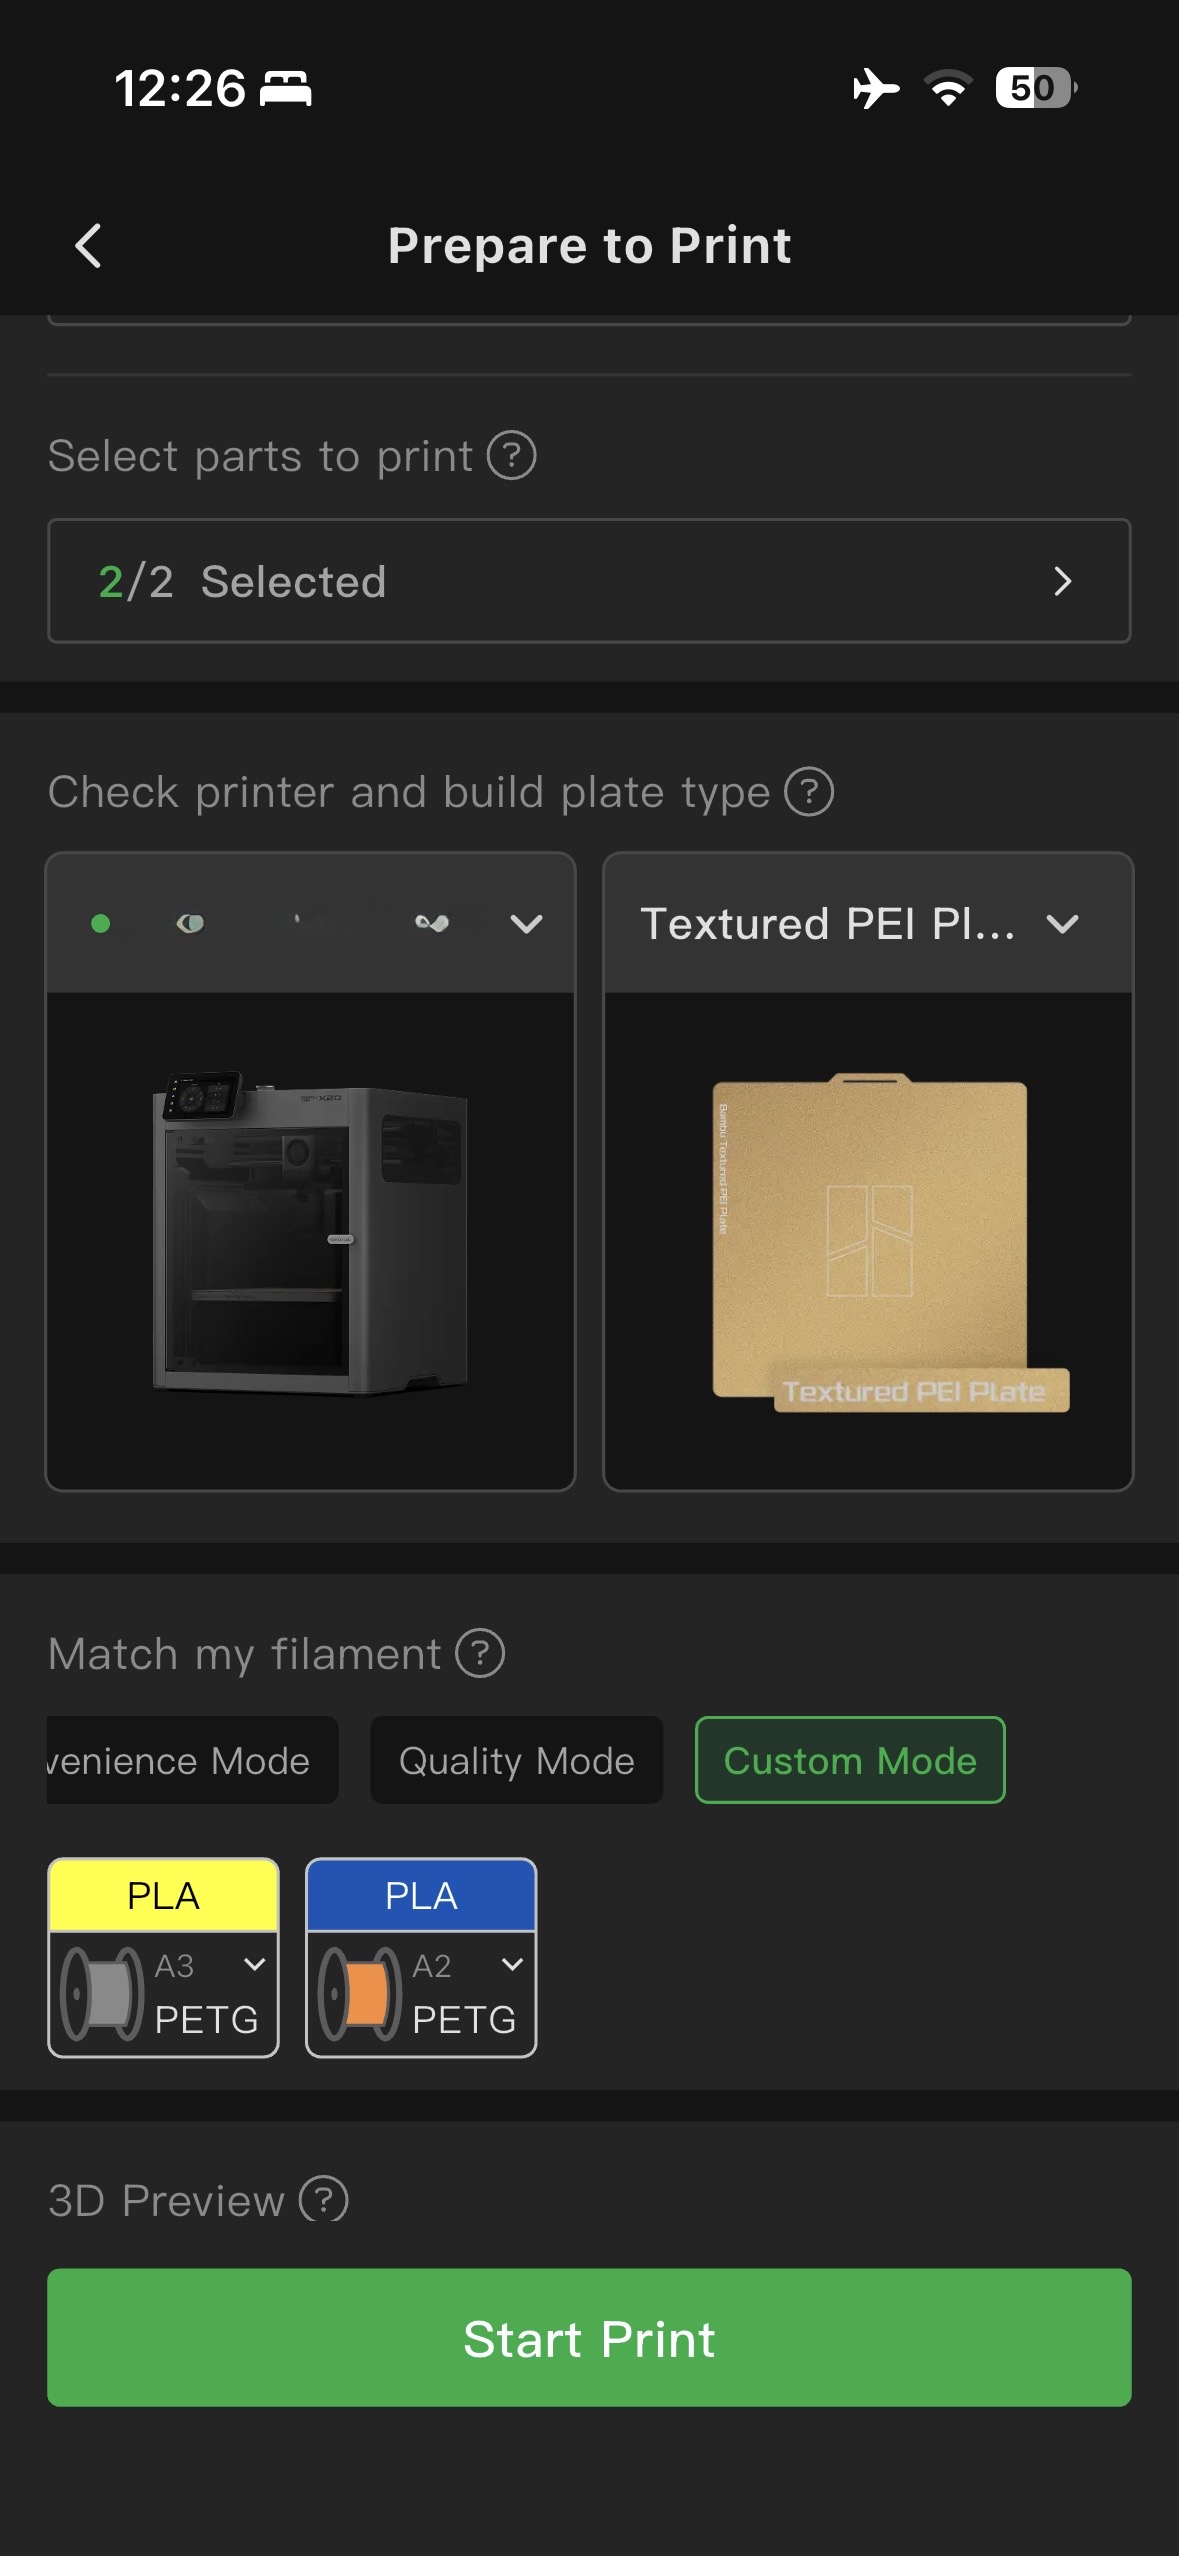Tap the 12:26 clock in status bar
Viewport: 1179px width, 2556px height.
pyautogui.click(x=180, y=88)
